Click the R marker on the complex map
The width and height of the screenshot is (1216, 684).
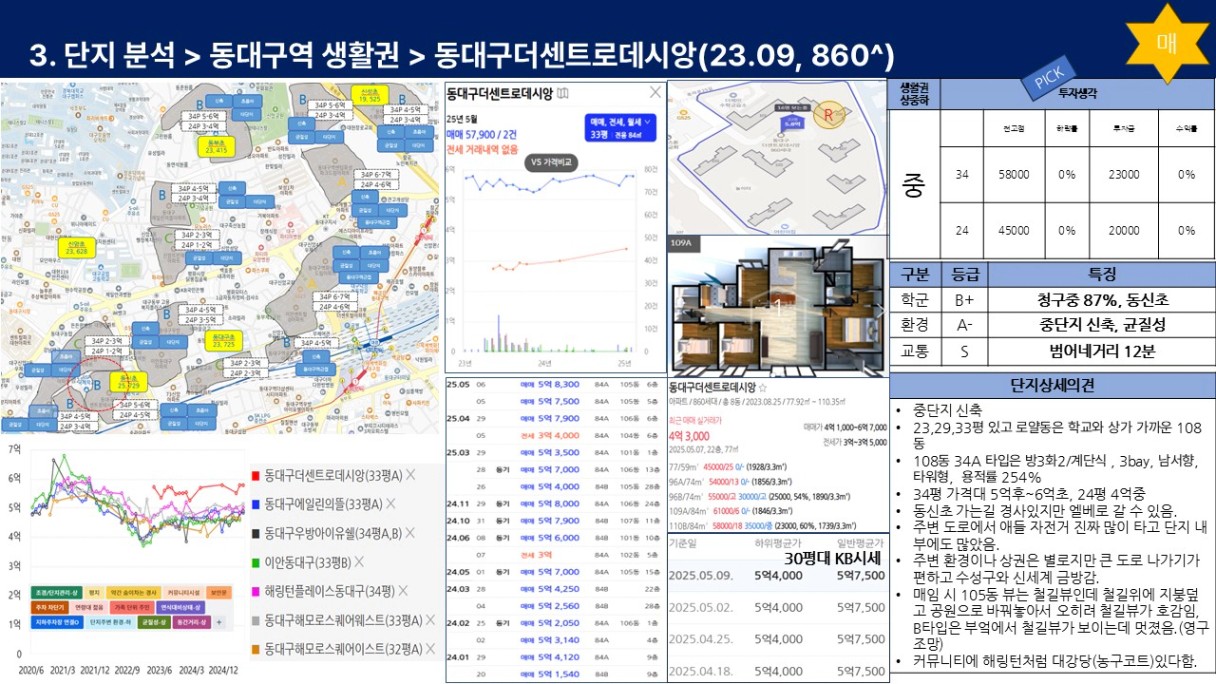click(828, 113)
